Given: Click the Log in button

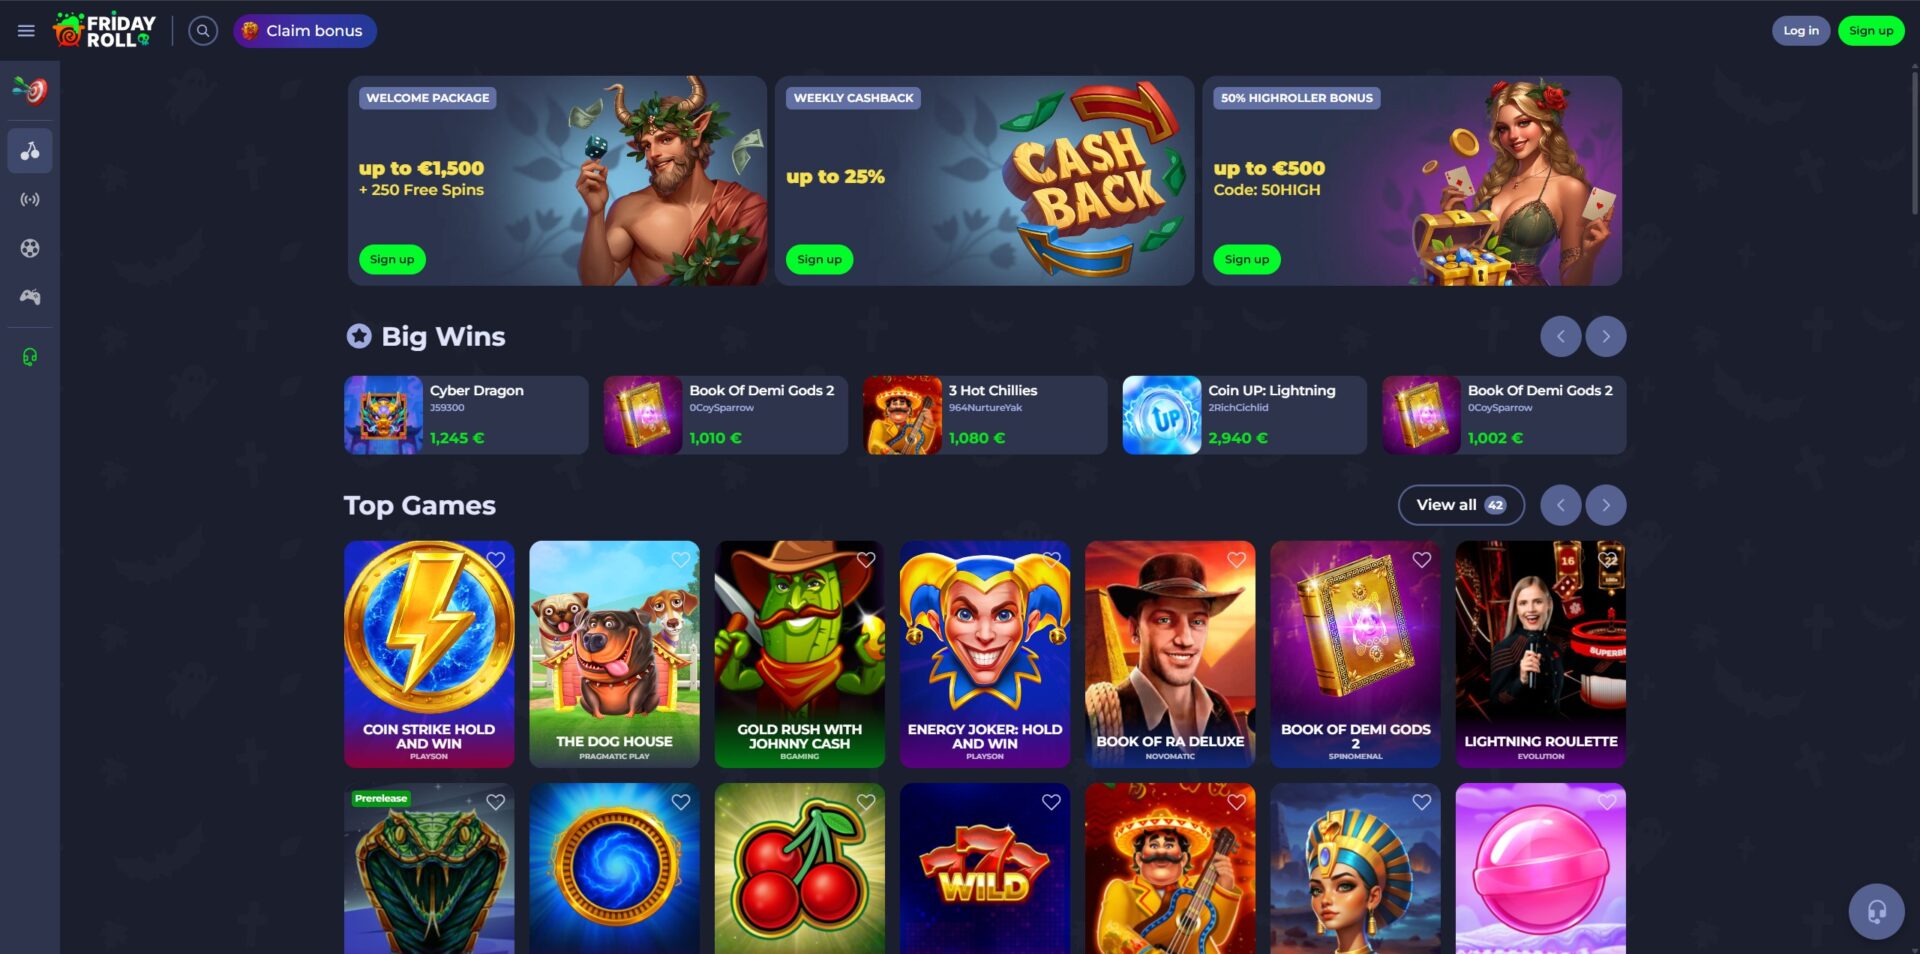Looking at the screenshot, I should point(1801,31).
